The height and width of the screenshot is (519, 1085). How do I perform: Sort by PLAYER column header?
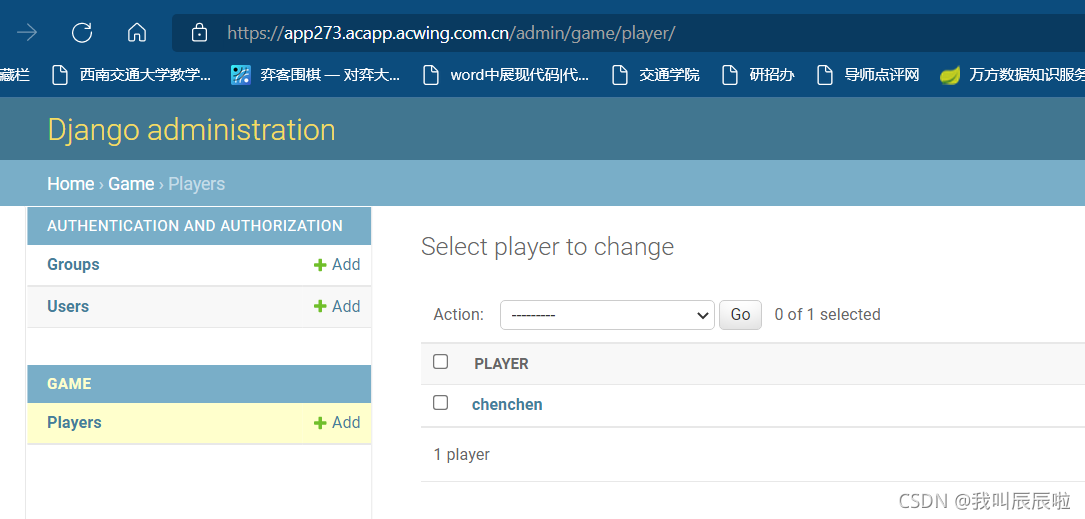pyautogui.click(x=502, y=364)
